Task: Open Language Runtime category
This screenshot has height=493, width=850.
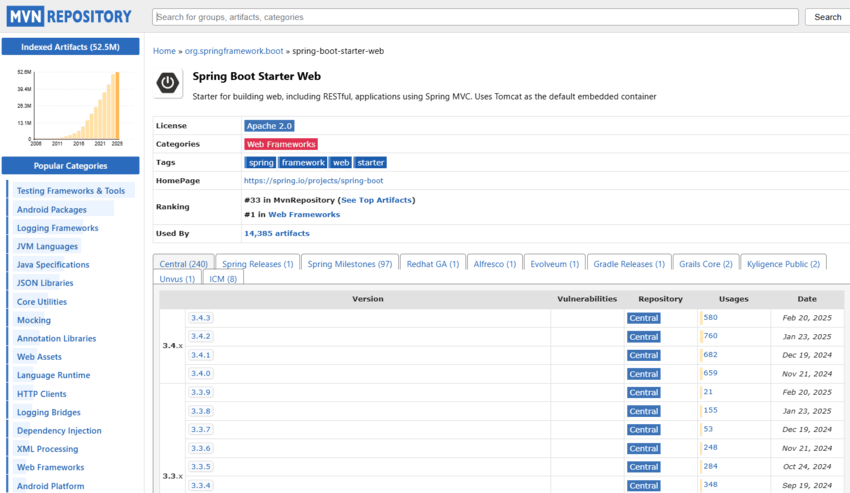Action: tap(53, 375)
